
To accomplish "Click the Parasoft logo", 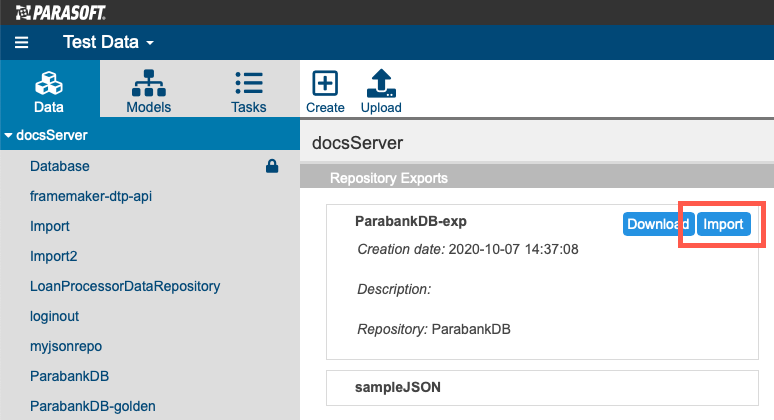I will [x=61, y=12].
